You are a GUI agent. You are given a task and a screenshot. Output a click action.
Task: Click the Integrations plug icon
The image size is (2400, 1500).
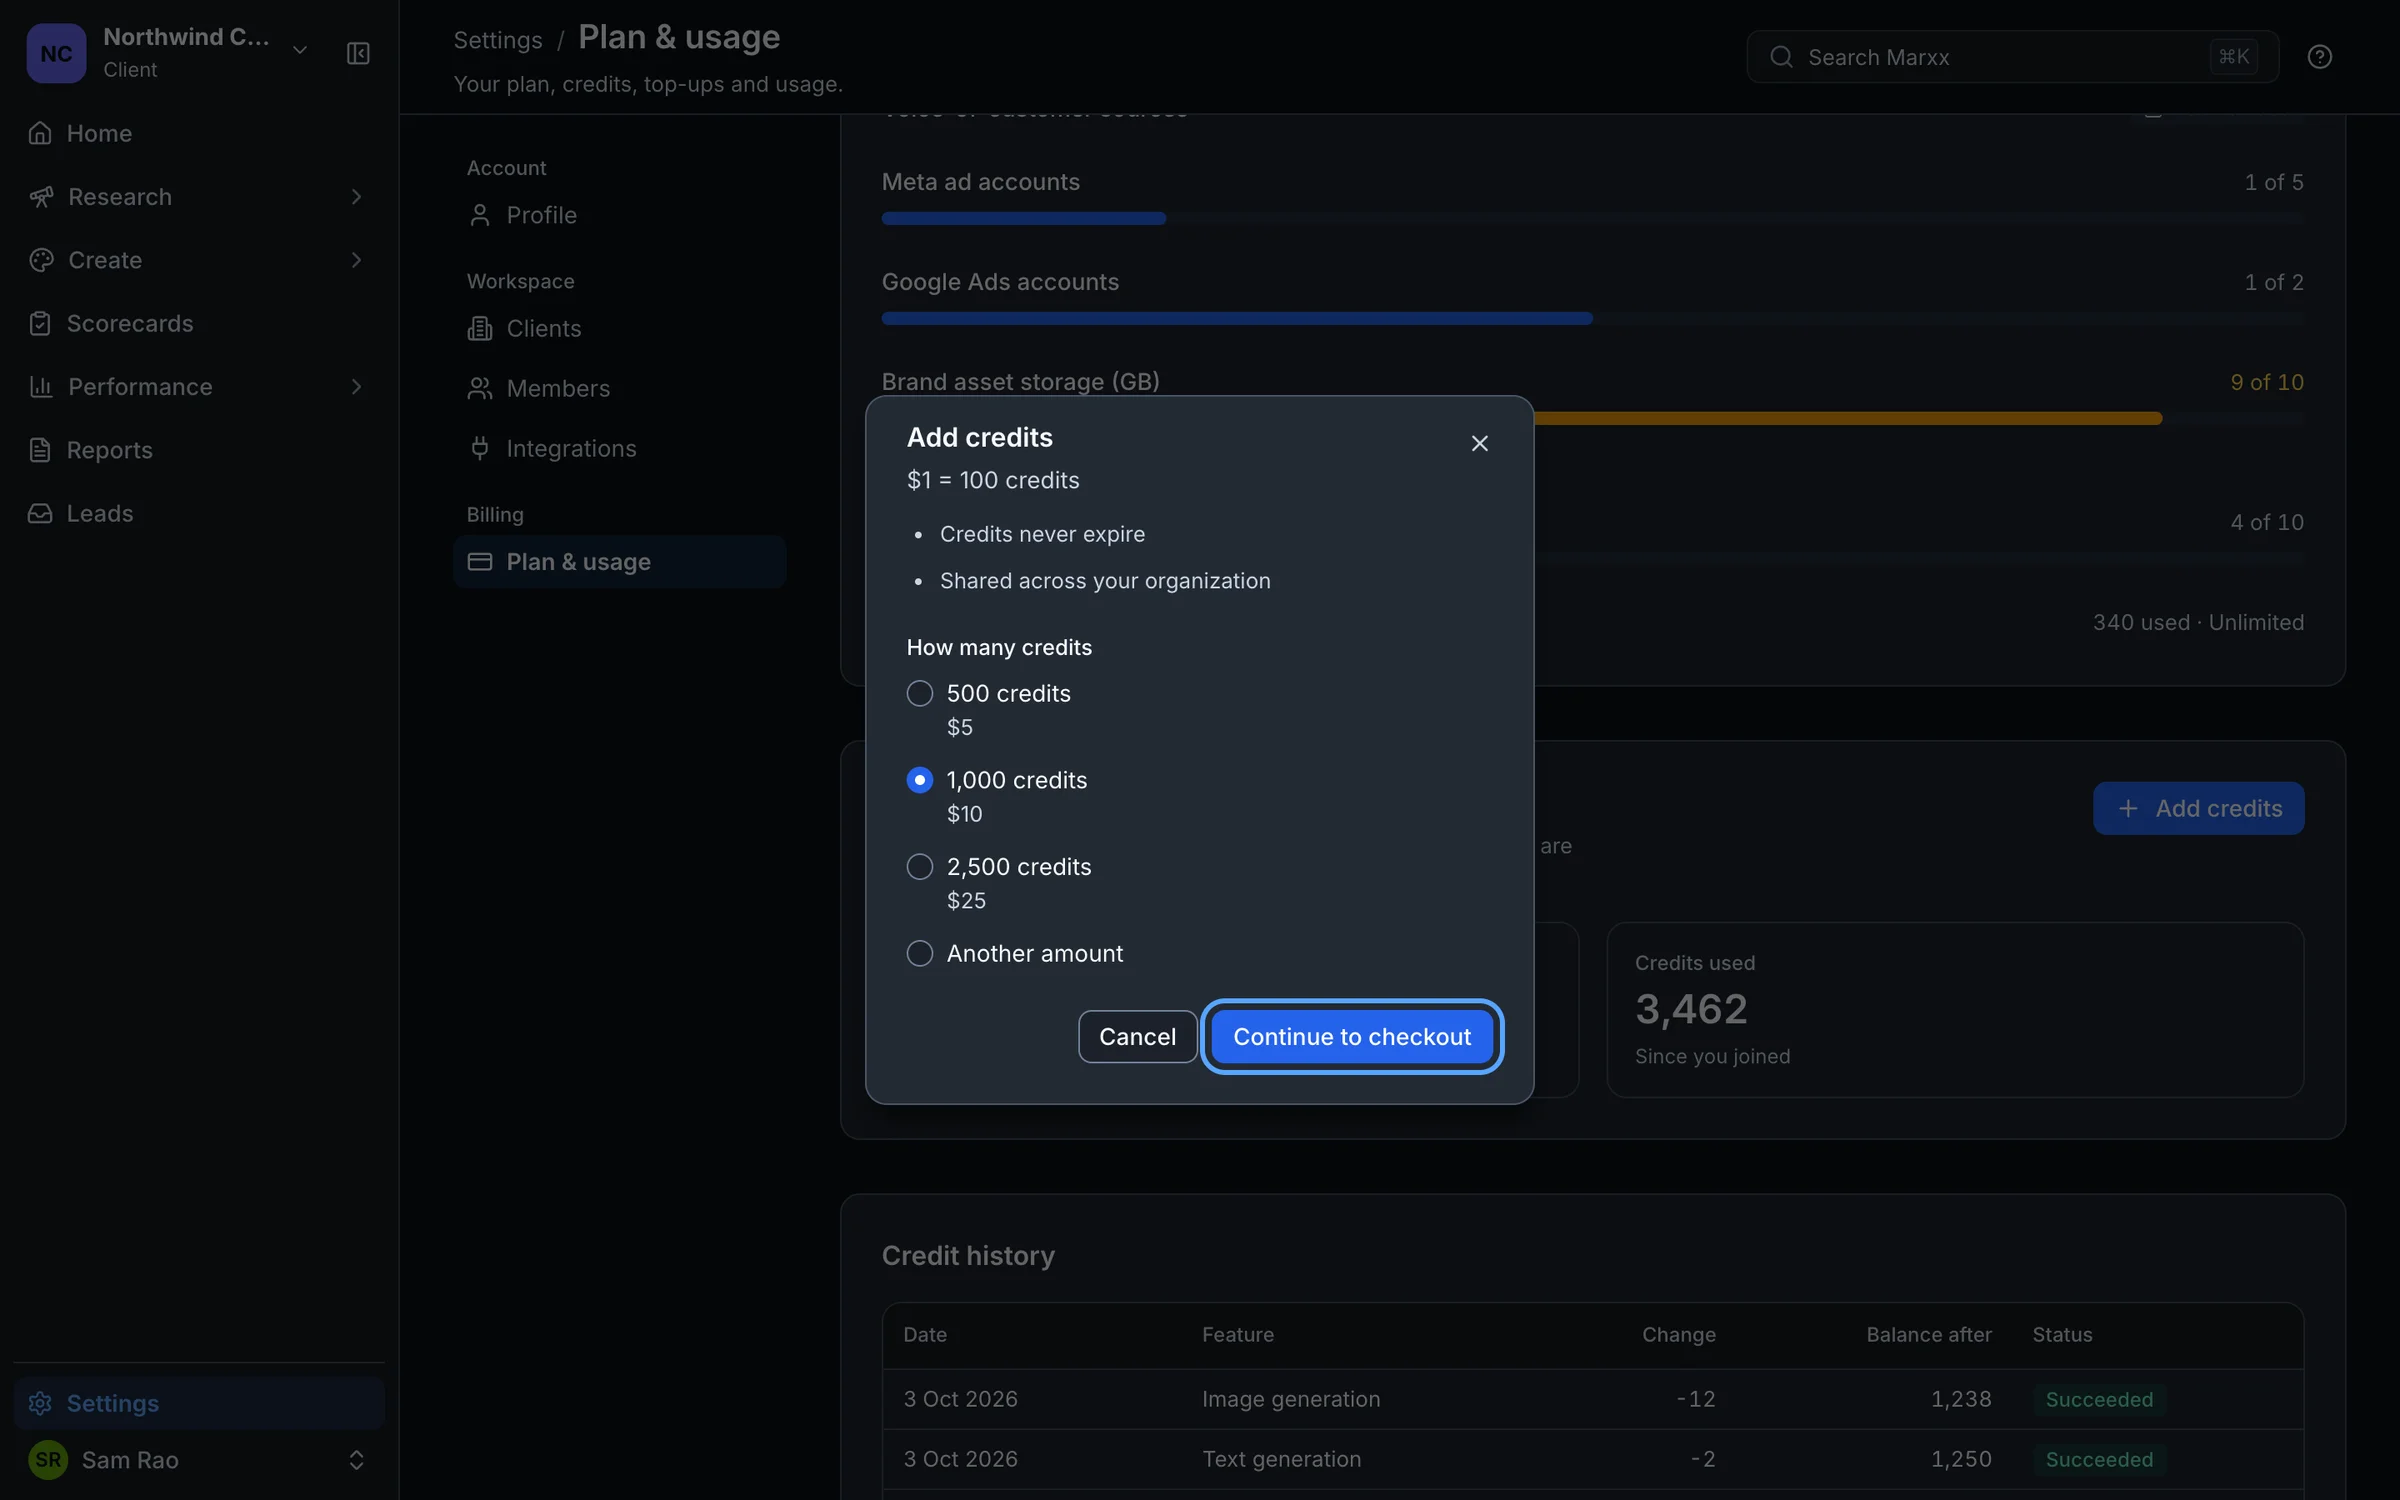tap(480, 448)
